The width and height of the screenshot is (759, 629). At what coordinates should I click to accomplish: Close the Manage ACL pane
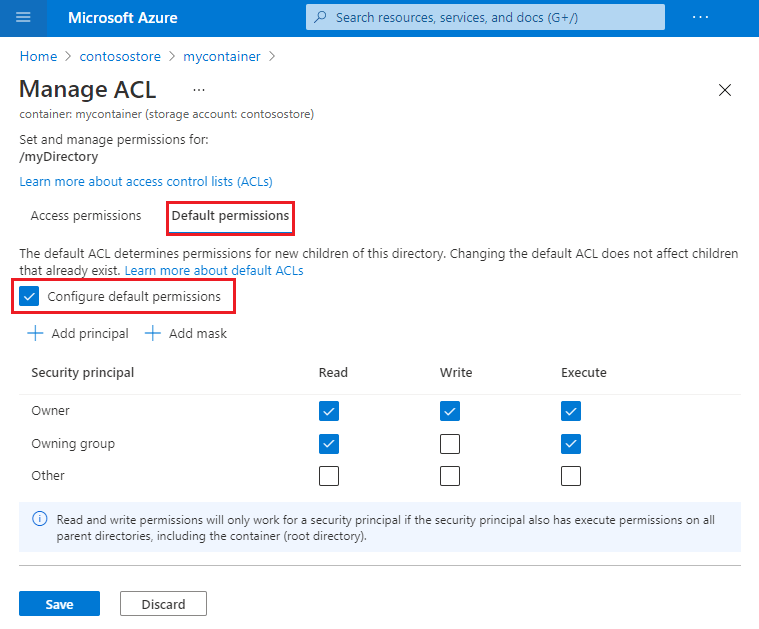click(x=725, y=90)
